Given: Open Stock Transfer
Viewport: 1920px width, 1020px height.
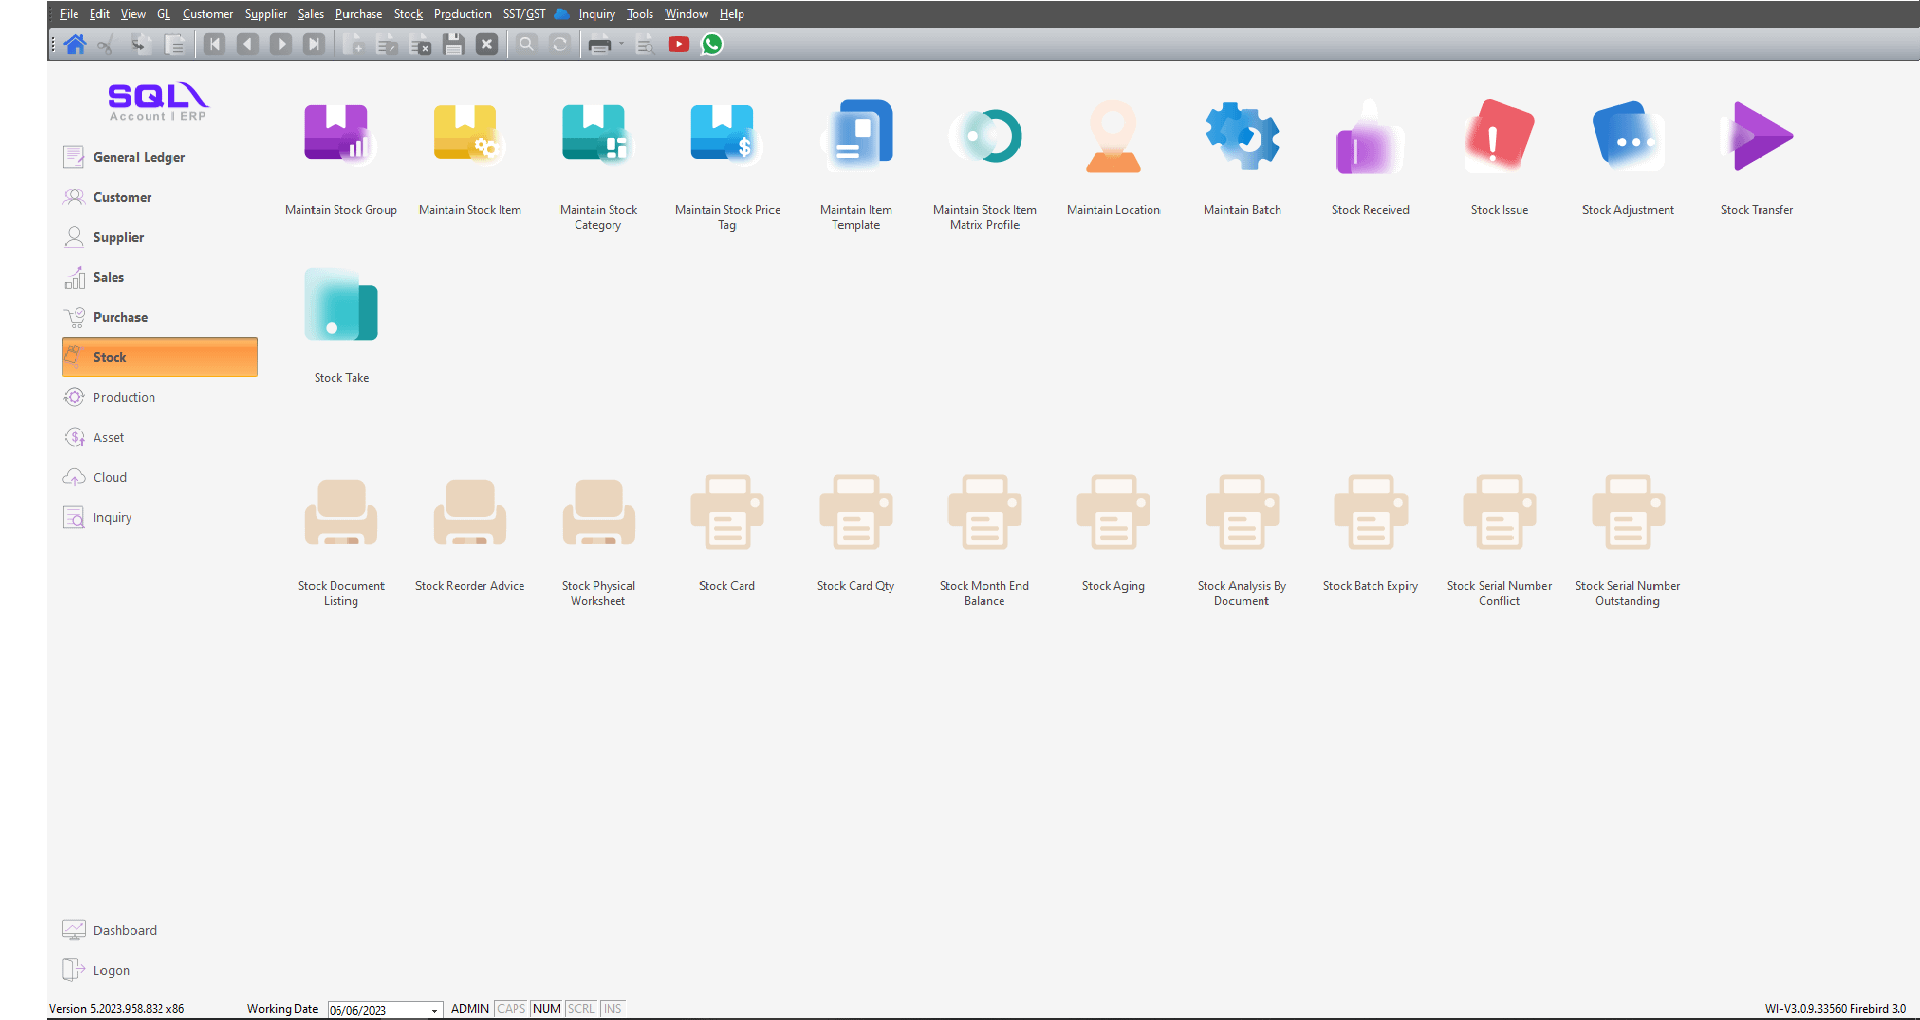Looking at the screenshot, I should click(x=1756, y=135).
